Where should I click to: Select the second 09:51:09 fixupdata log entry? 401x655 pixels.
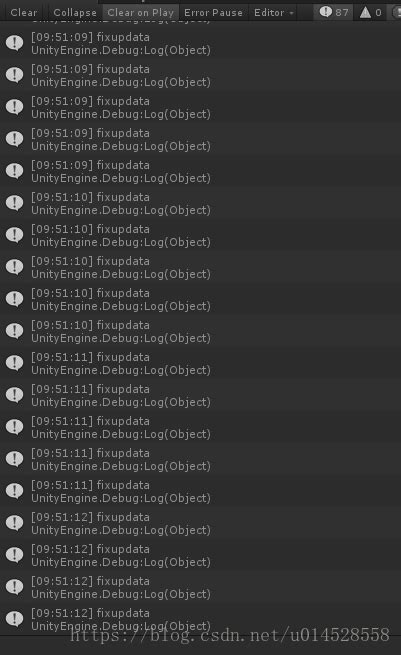click(200, 75)
